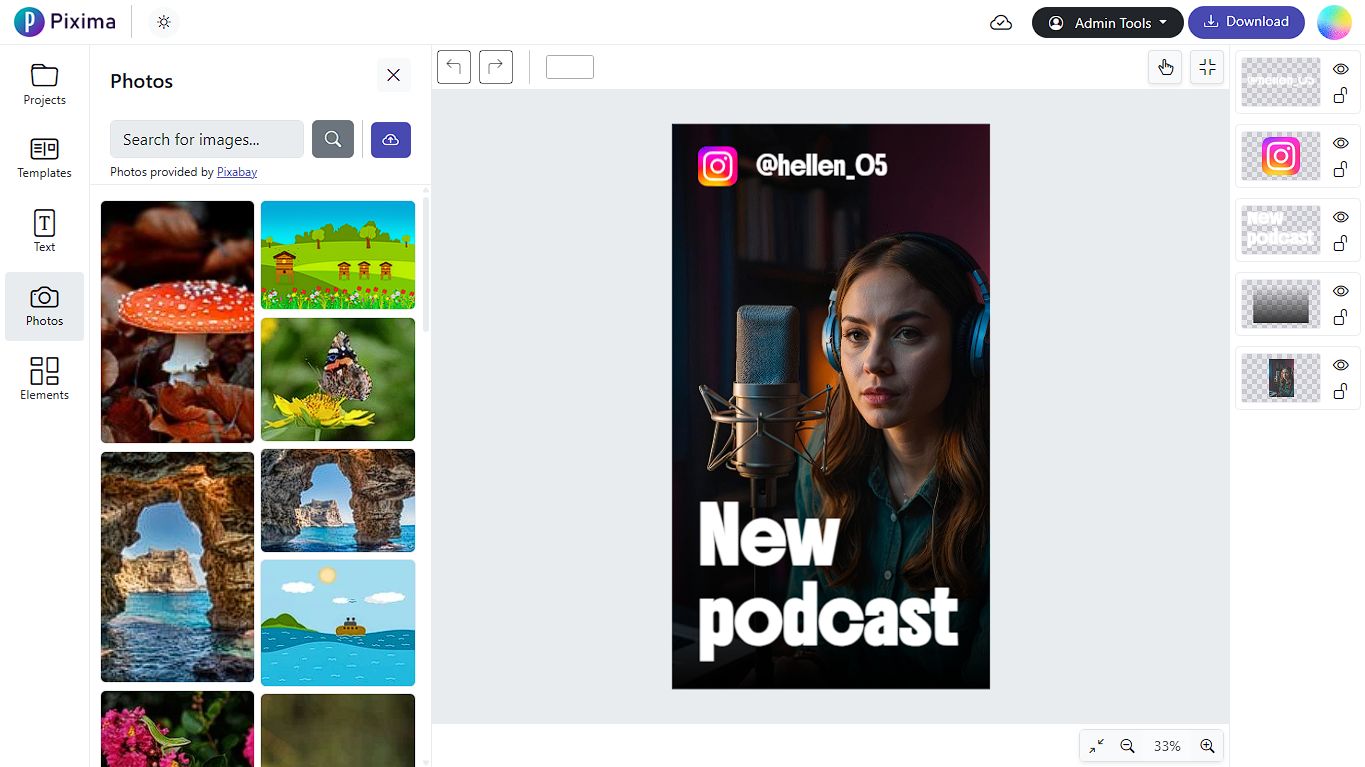Screen dimensions: 1365x767
Task: Click the redo arrow button
Action: [x=496, y=67]
